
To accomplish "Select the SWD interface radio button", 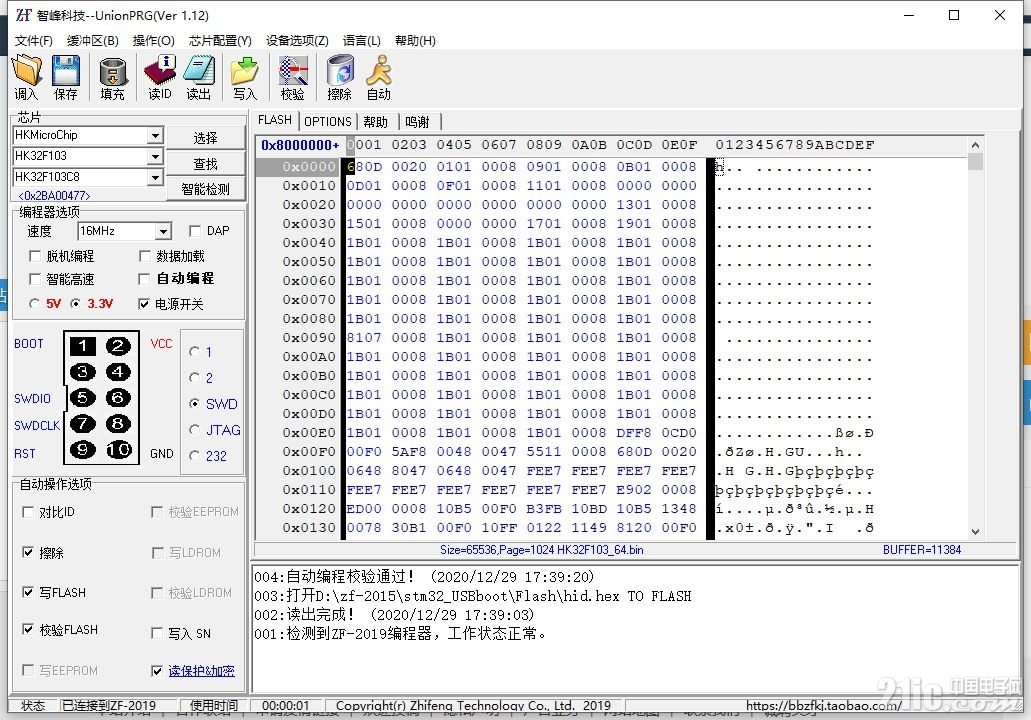I will point(194,404).
